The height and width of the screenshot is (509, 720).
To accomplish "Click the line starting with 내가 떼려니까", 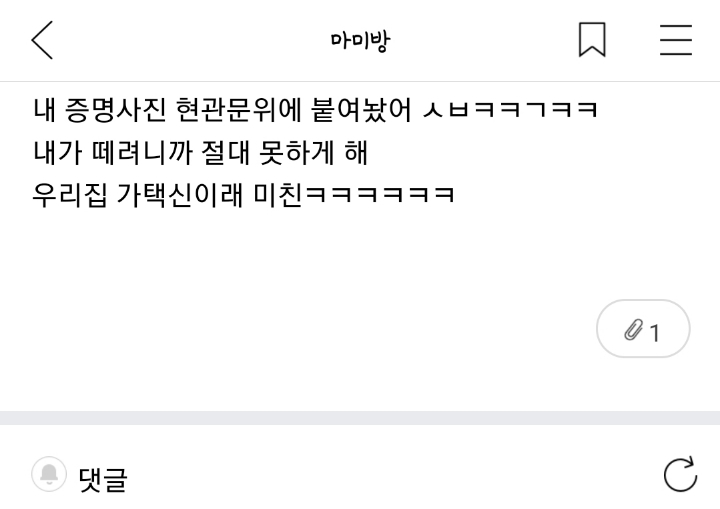I will coord(201,153).
